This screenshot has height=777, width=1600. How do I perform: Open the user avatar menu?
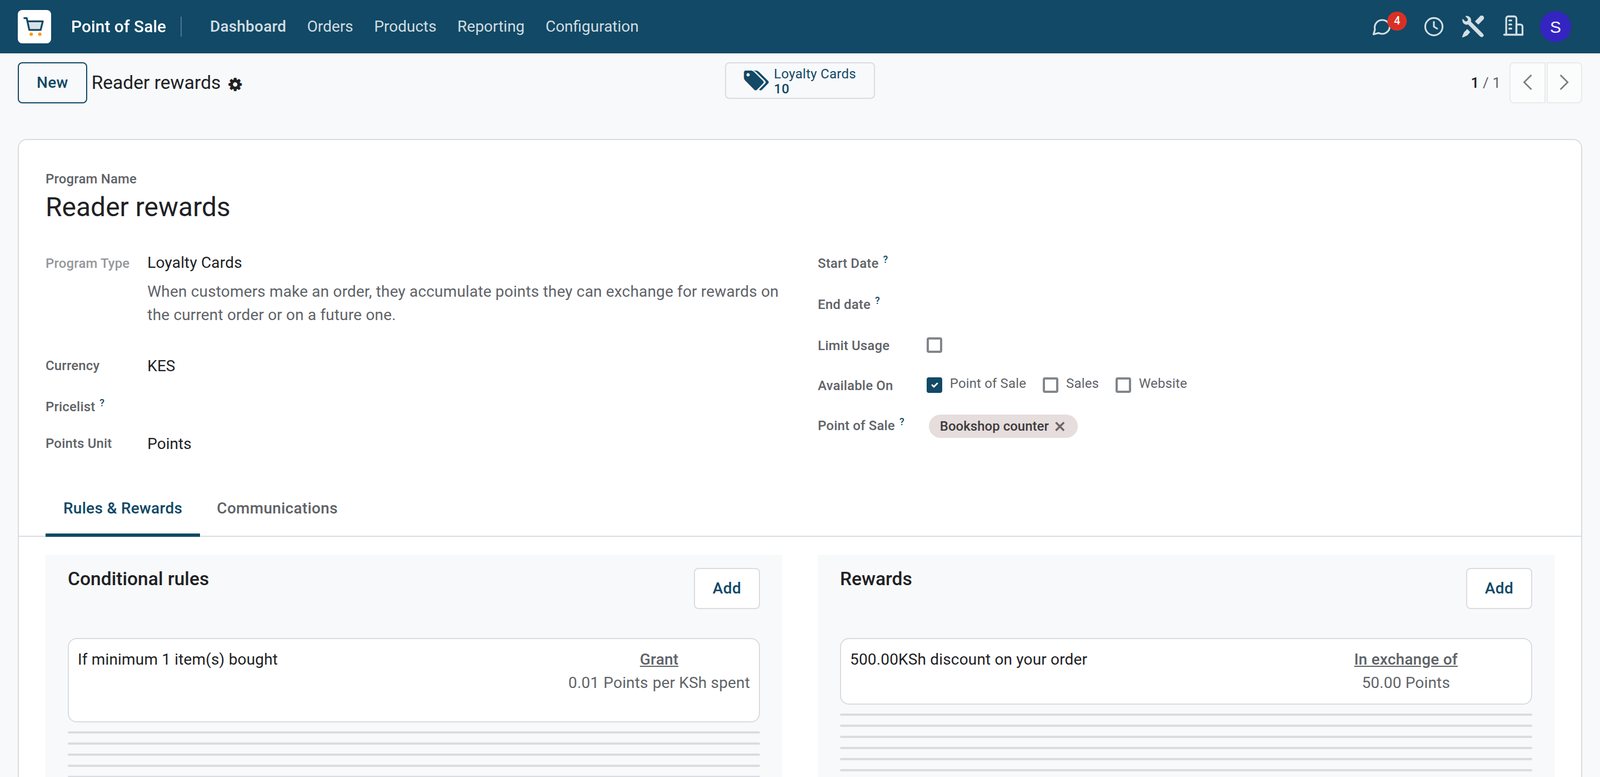click(1555, 27)
